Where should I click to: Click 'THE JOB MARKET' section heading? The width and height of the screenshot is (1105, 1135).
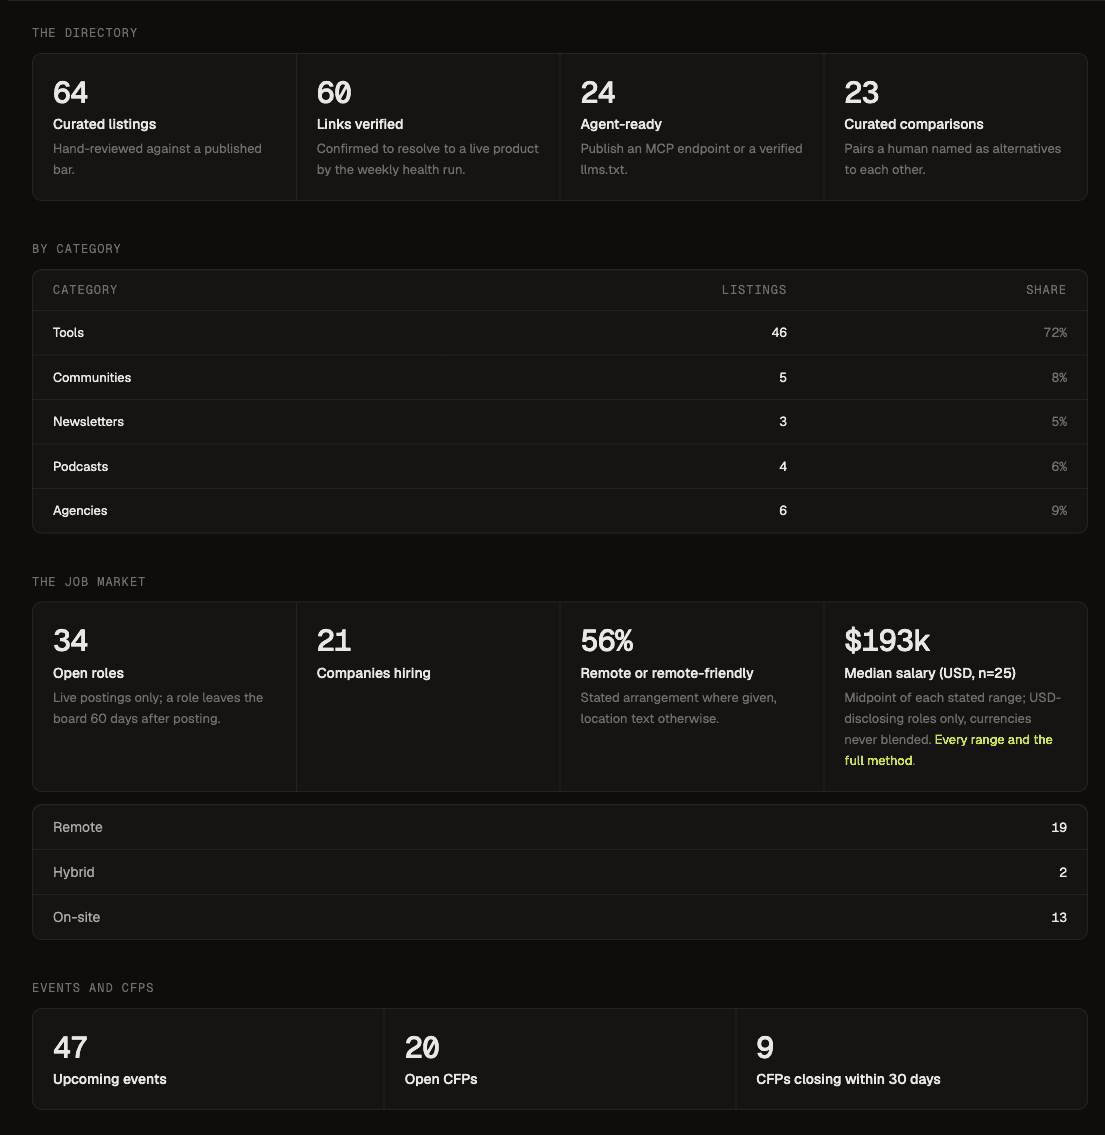pyautogui.click(x=88, y=582)
